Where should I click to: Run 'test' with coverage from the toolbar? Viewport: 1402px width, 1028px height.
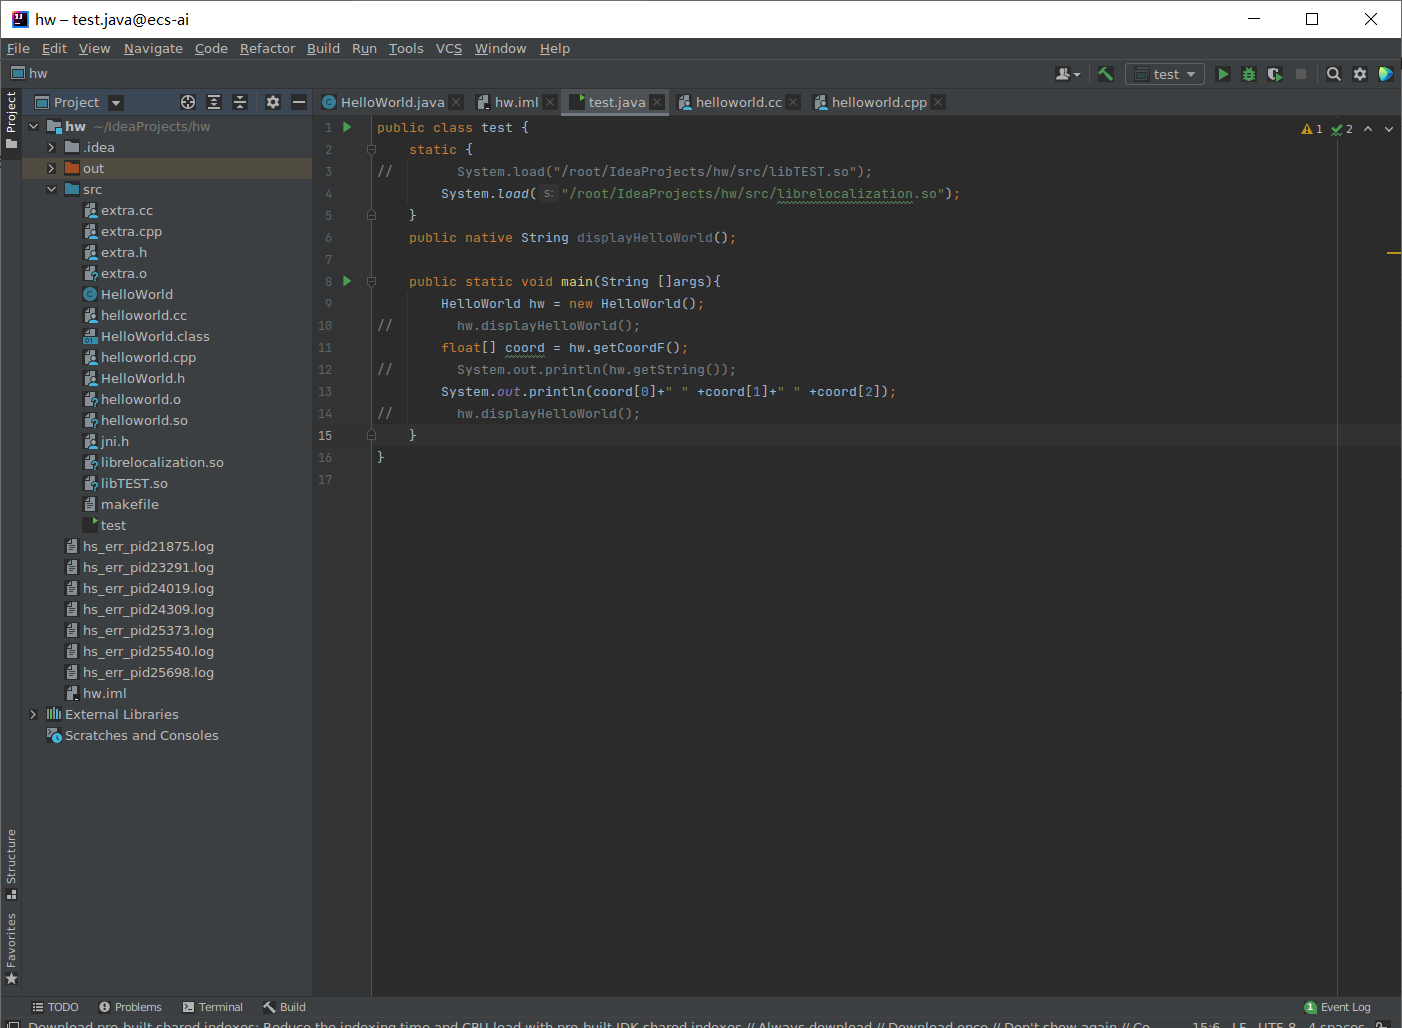click(x=1274, y=74)
